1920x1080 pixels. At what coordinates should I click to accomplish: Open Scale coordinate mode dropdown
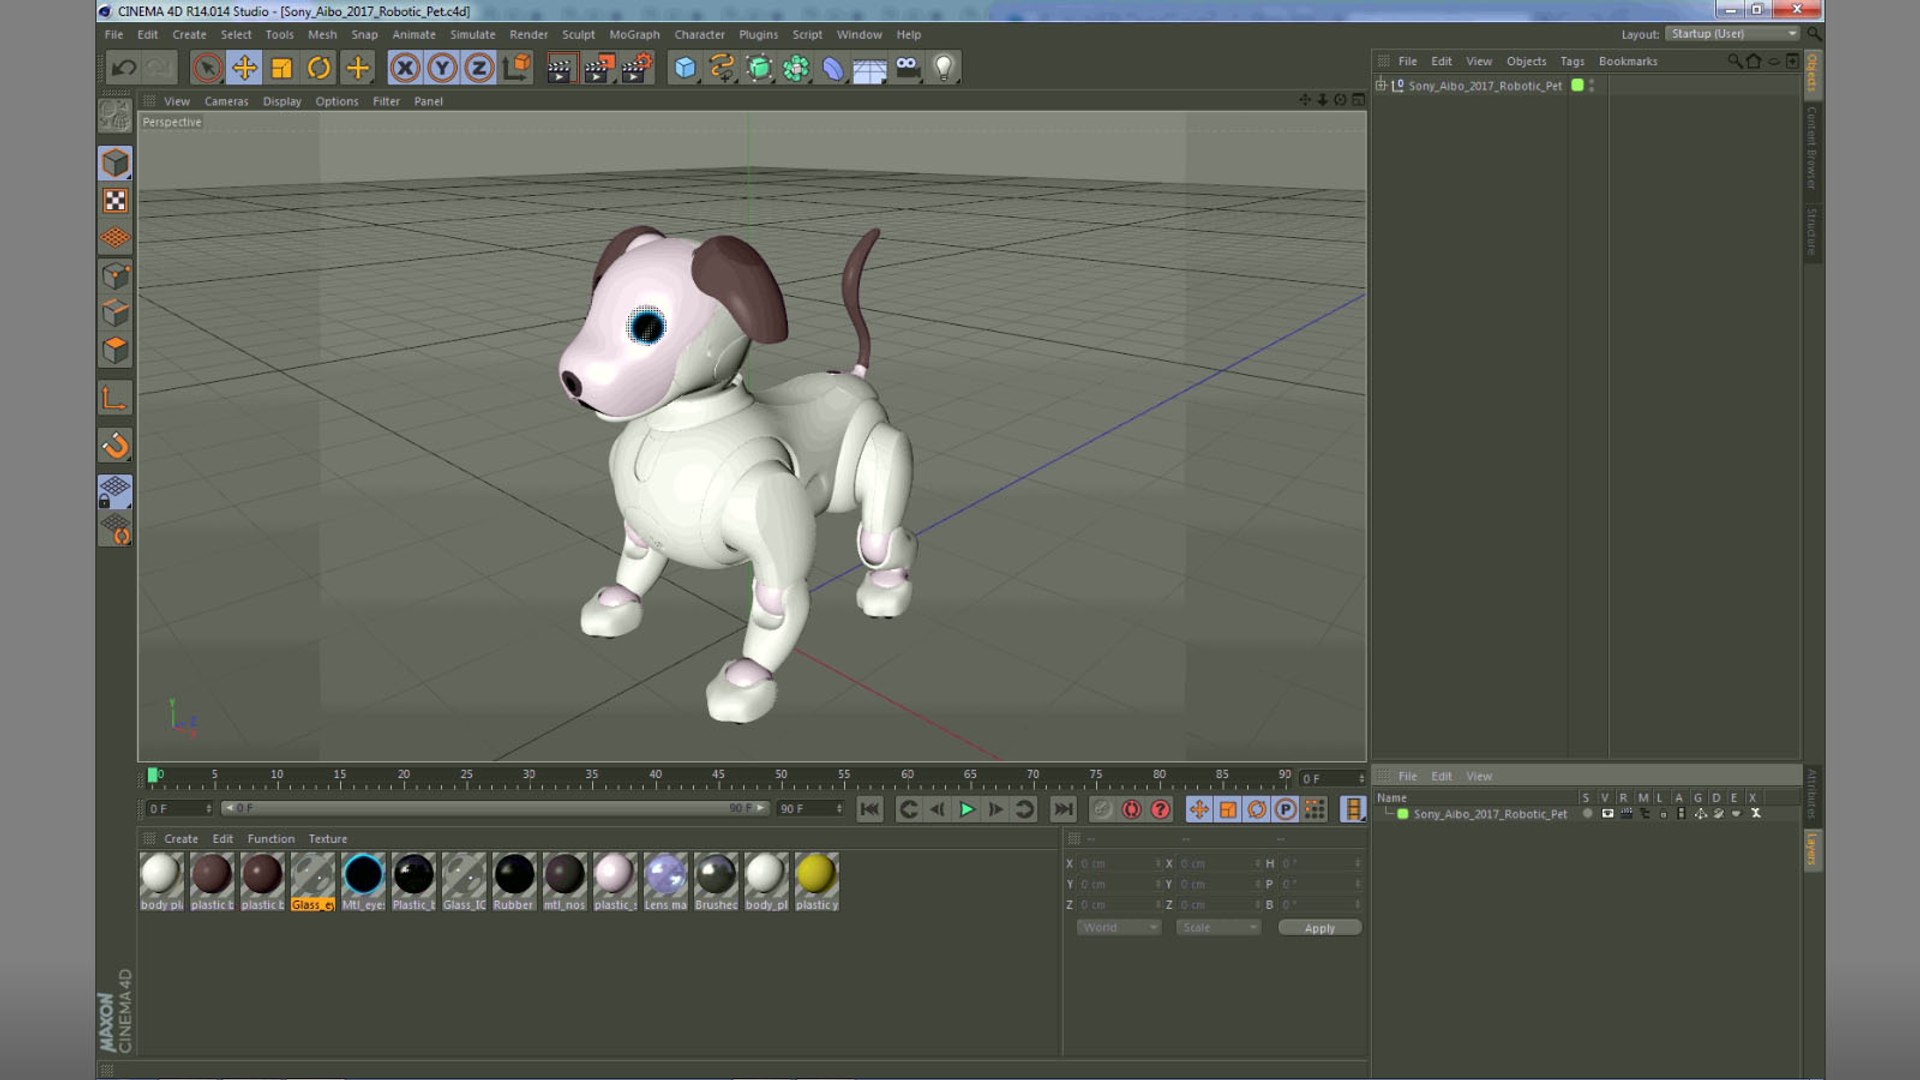pyautogui.click(x=1217, y=927)
